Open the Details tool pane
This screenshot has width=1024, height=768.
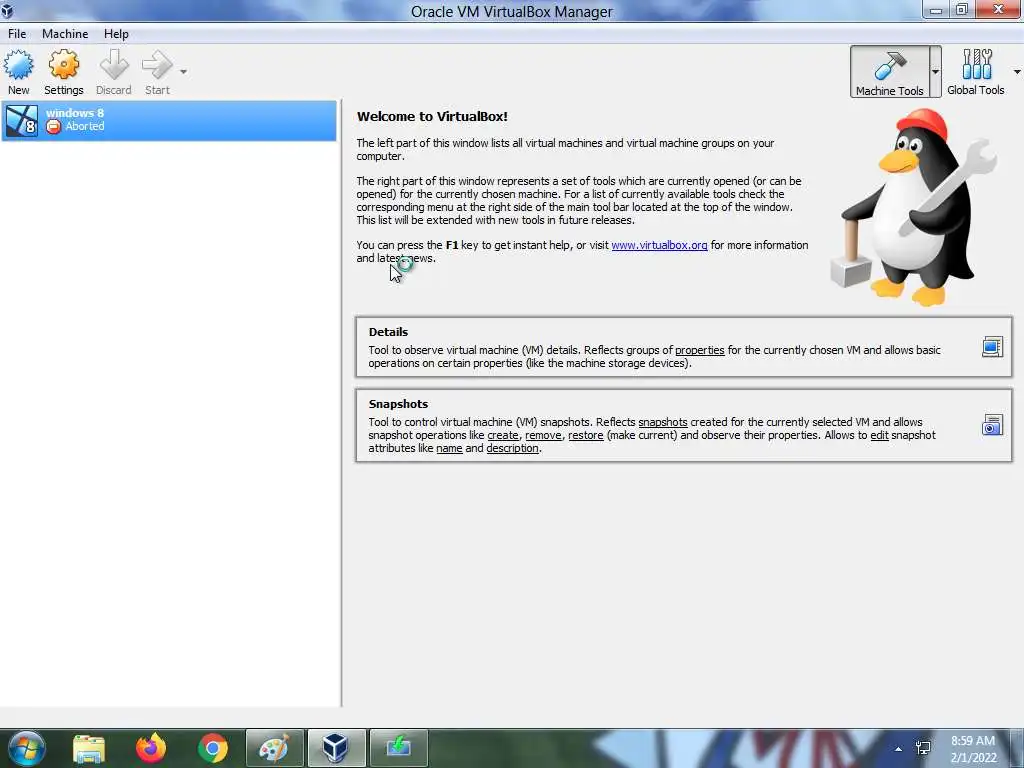coord(684,347)
